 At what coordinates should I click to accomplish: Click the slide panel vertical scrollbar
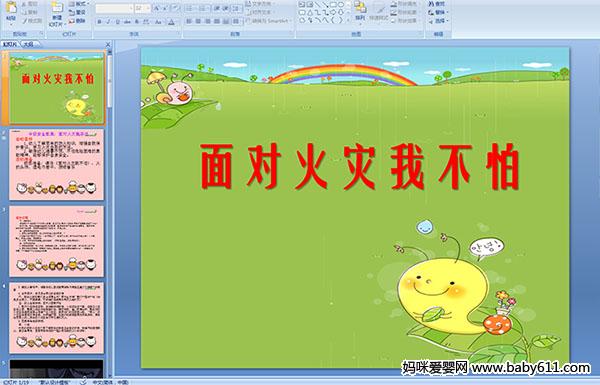coord(110,214)
